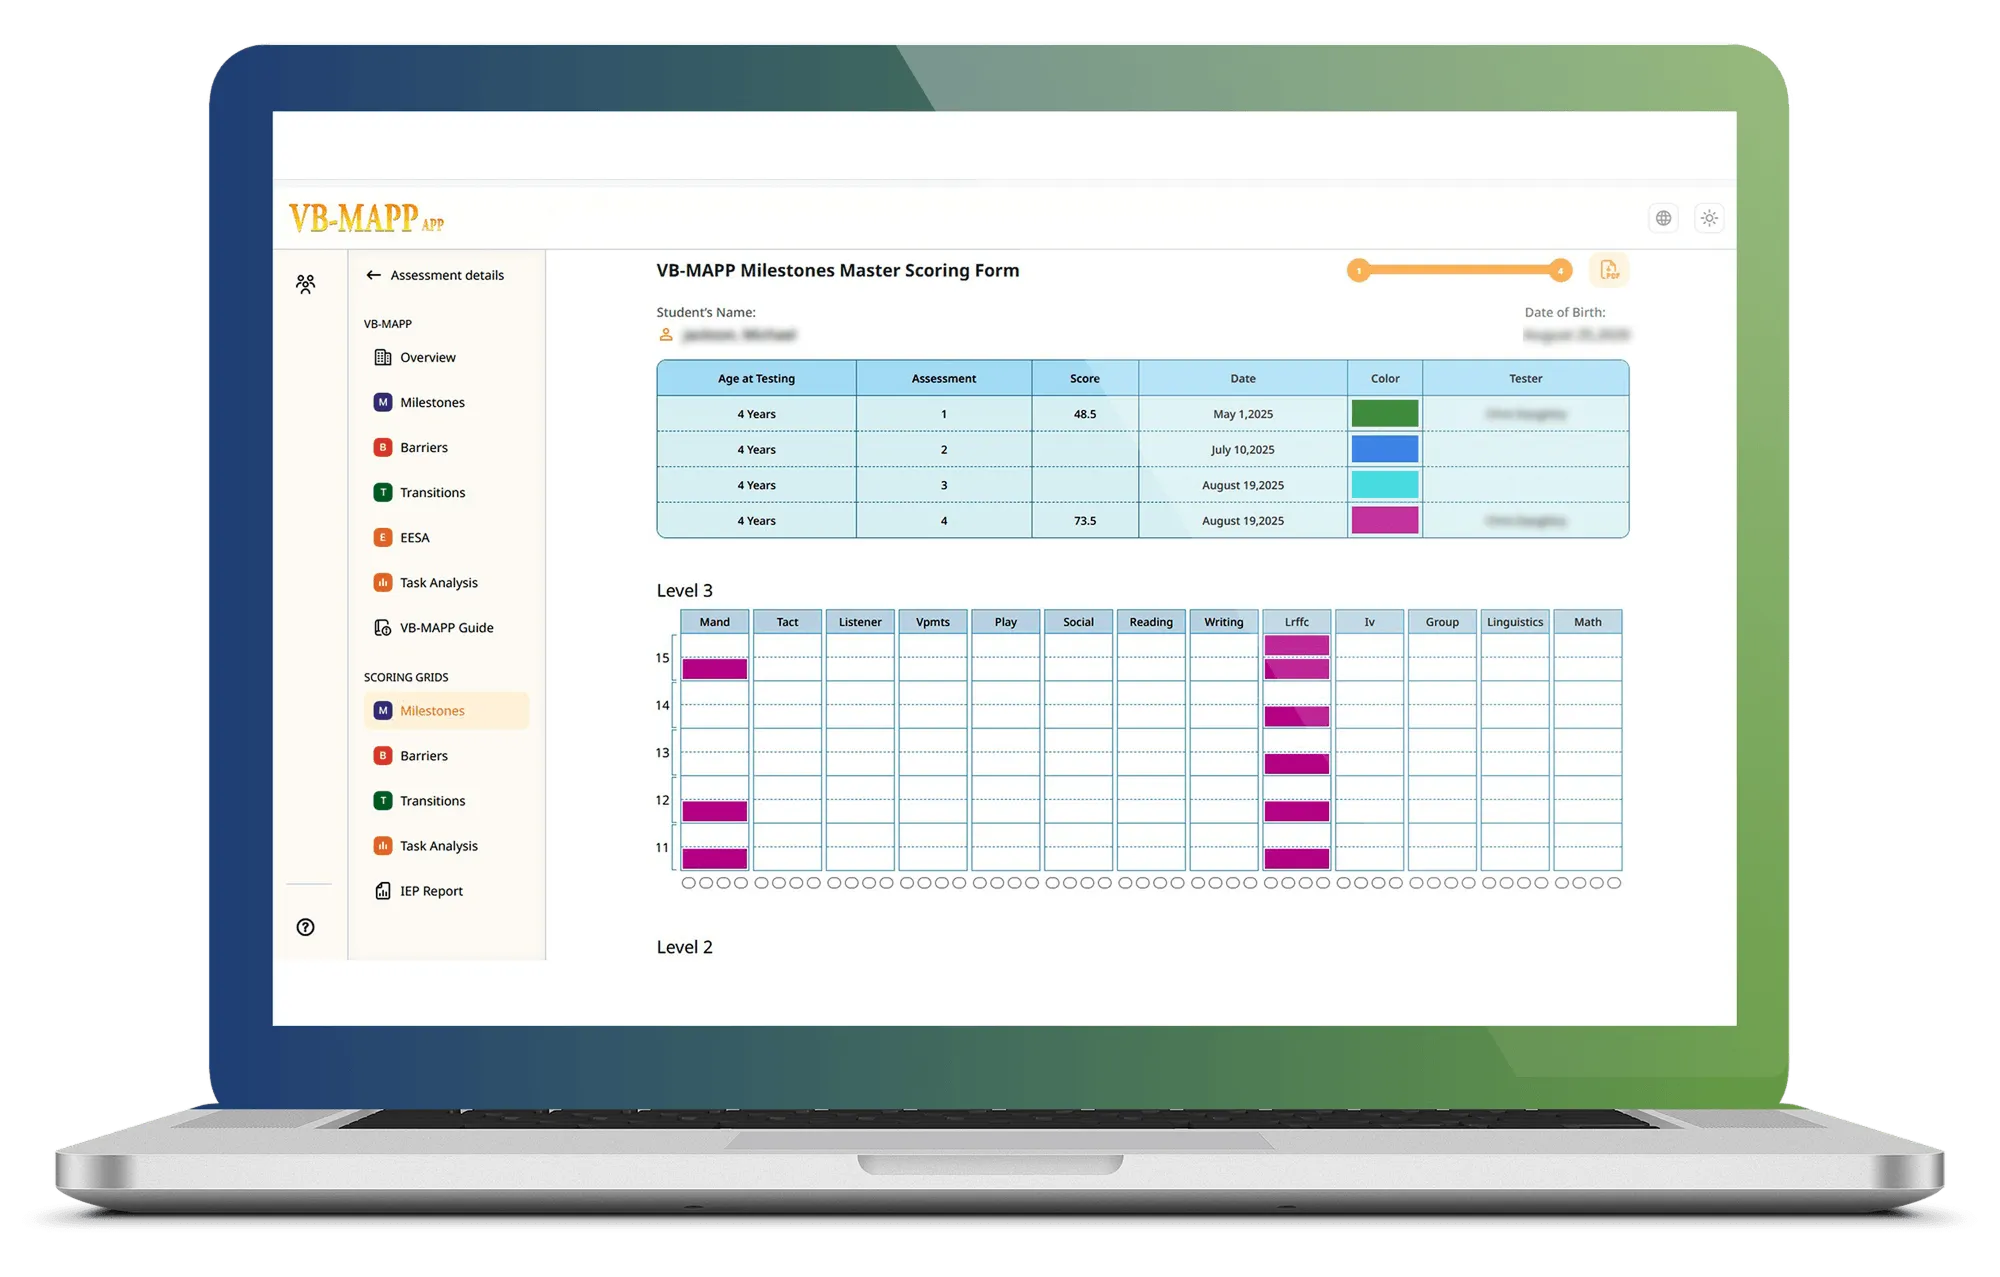Select Overview in the VB-MAPP menu
The image size is (2000, 1277).
point(427,358)
